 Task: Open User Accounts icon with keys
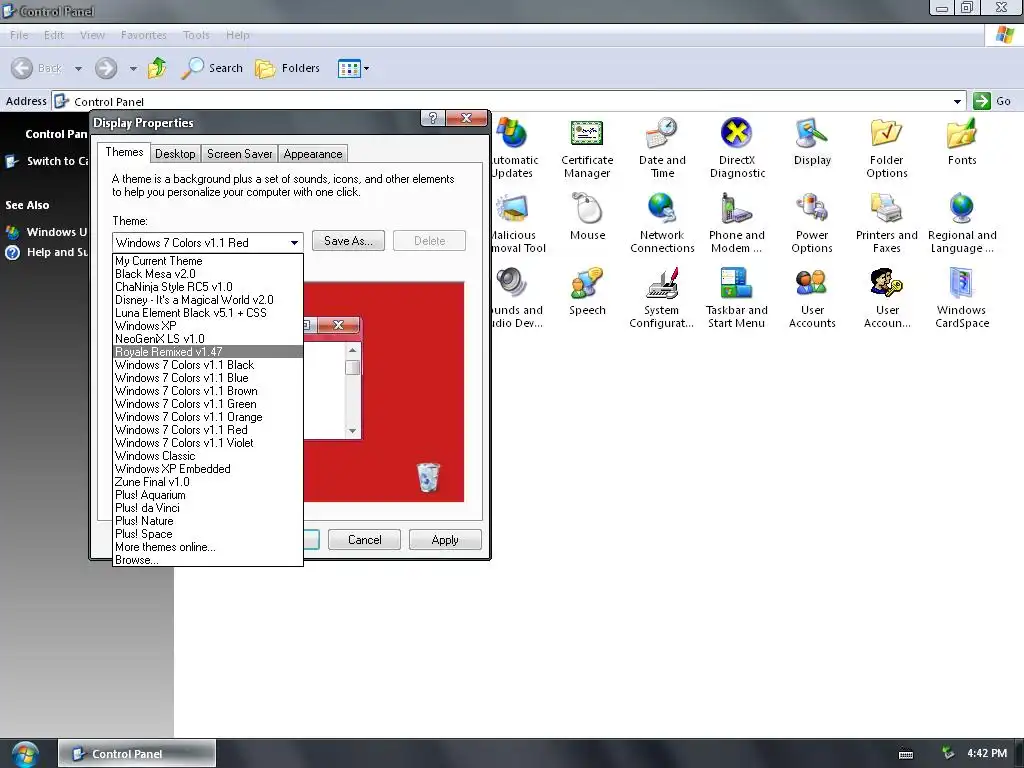[x=886, y=298]
